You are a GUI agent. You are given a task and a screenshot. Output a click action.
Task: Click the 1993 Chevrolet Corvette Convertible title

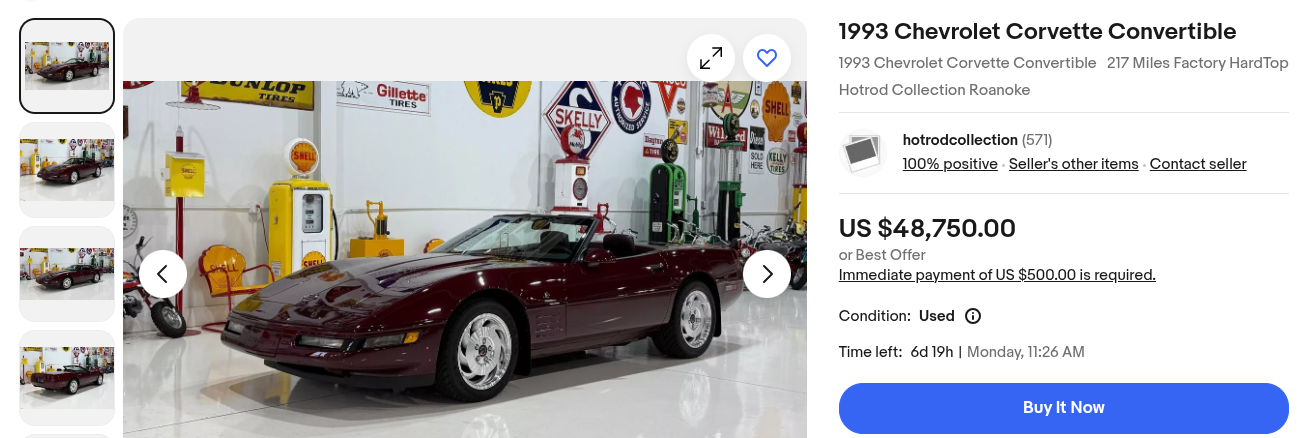(x=1037, y=31)
